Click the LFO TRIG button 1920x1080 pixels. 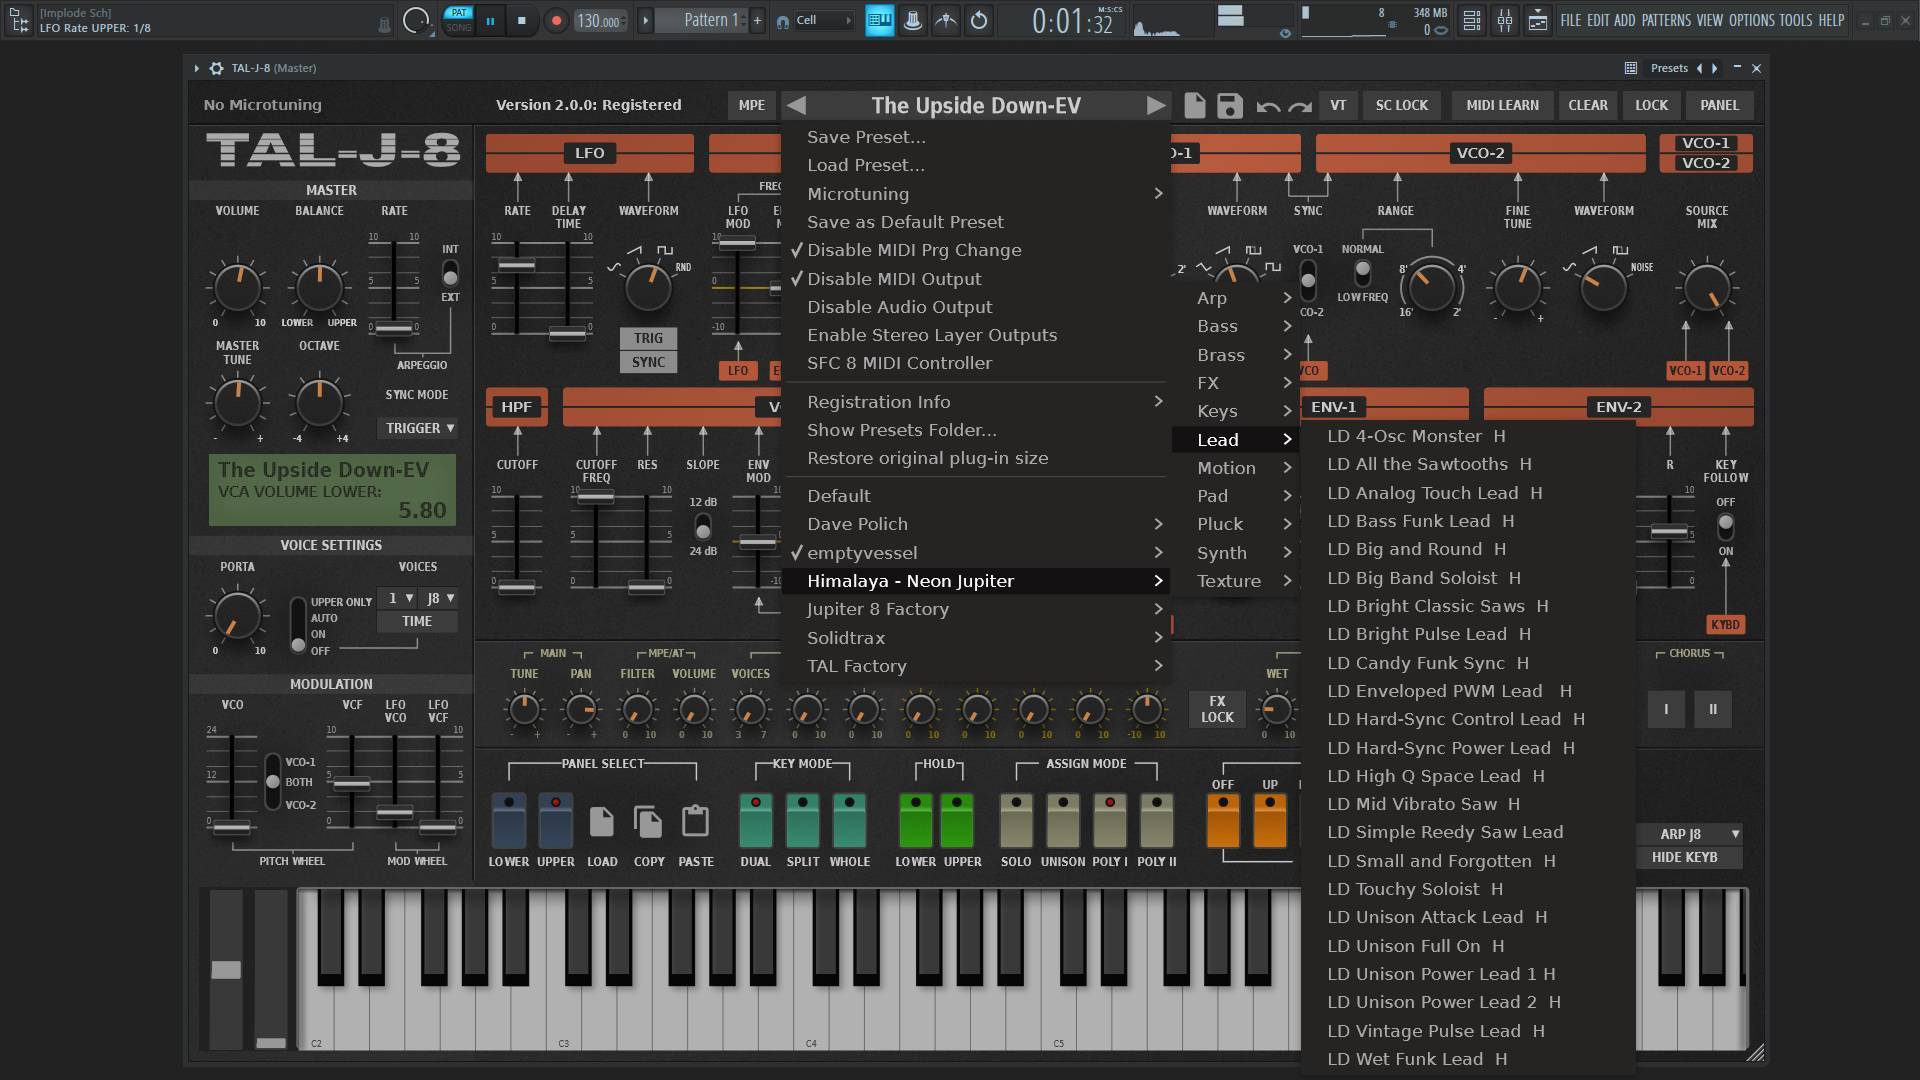[x=648, y=338]
